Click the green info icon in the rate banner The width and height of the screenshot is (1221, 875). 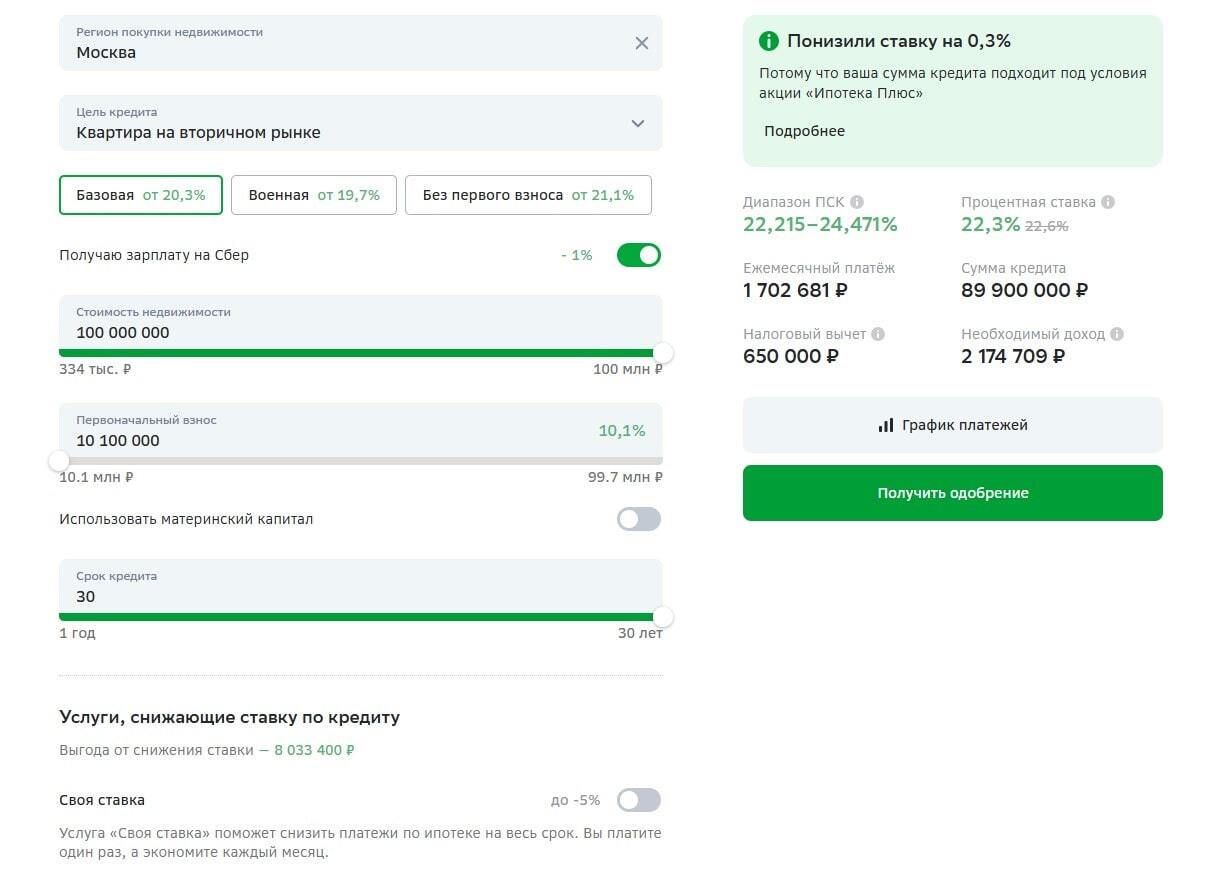click(x=769, y=41)
